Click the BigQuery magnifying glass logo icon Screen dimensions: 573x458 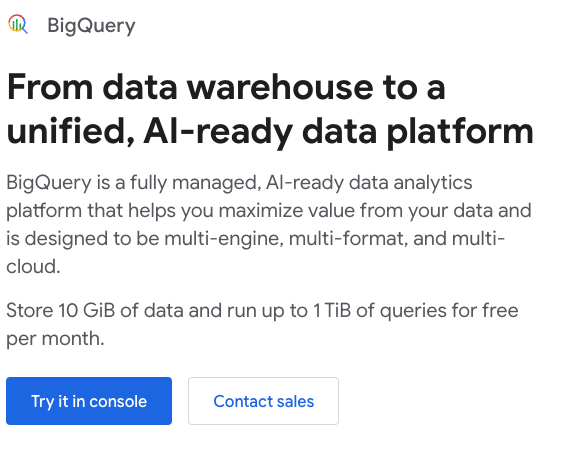click(x=18, y=24)
